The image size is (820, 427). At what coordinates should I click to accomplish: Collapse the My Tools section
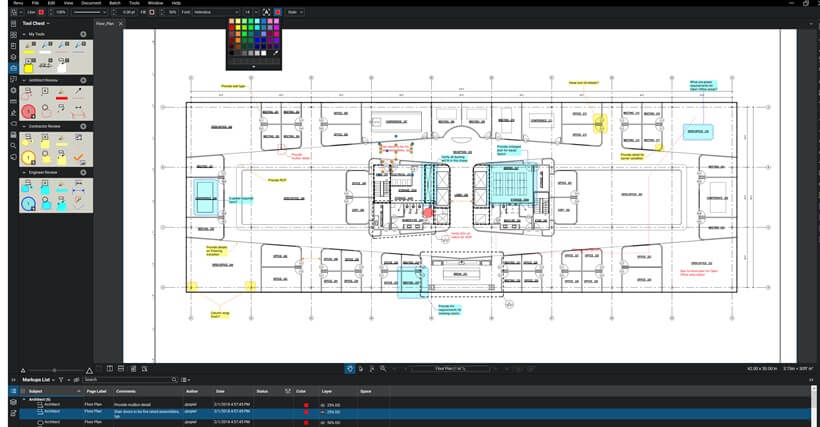pos(24,34)
